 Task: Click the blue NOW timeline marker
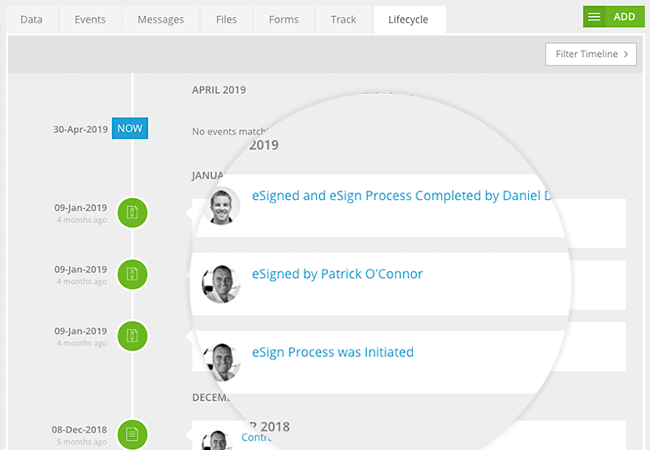tap(129, 128)
